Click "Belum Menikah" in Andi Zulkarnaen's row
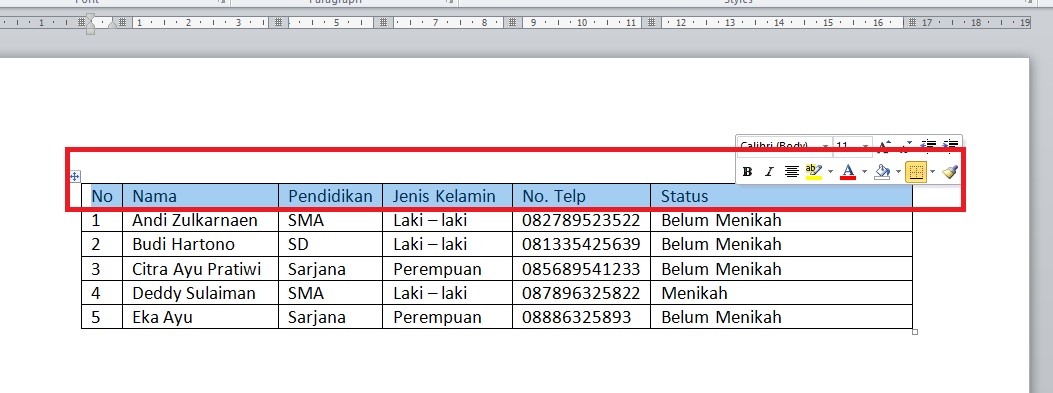Image resolution: width=1053 pixels, height=393 pixels. click(x=721, y=220)
